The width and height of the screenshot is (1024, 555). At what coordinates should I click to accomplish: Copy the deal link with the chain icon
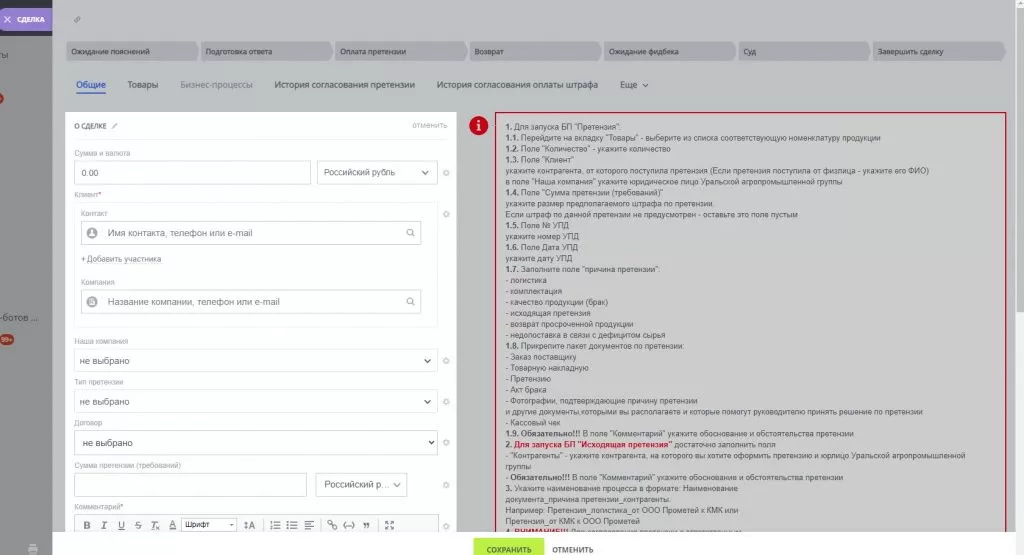pos(78,19)
